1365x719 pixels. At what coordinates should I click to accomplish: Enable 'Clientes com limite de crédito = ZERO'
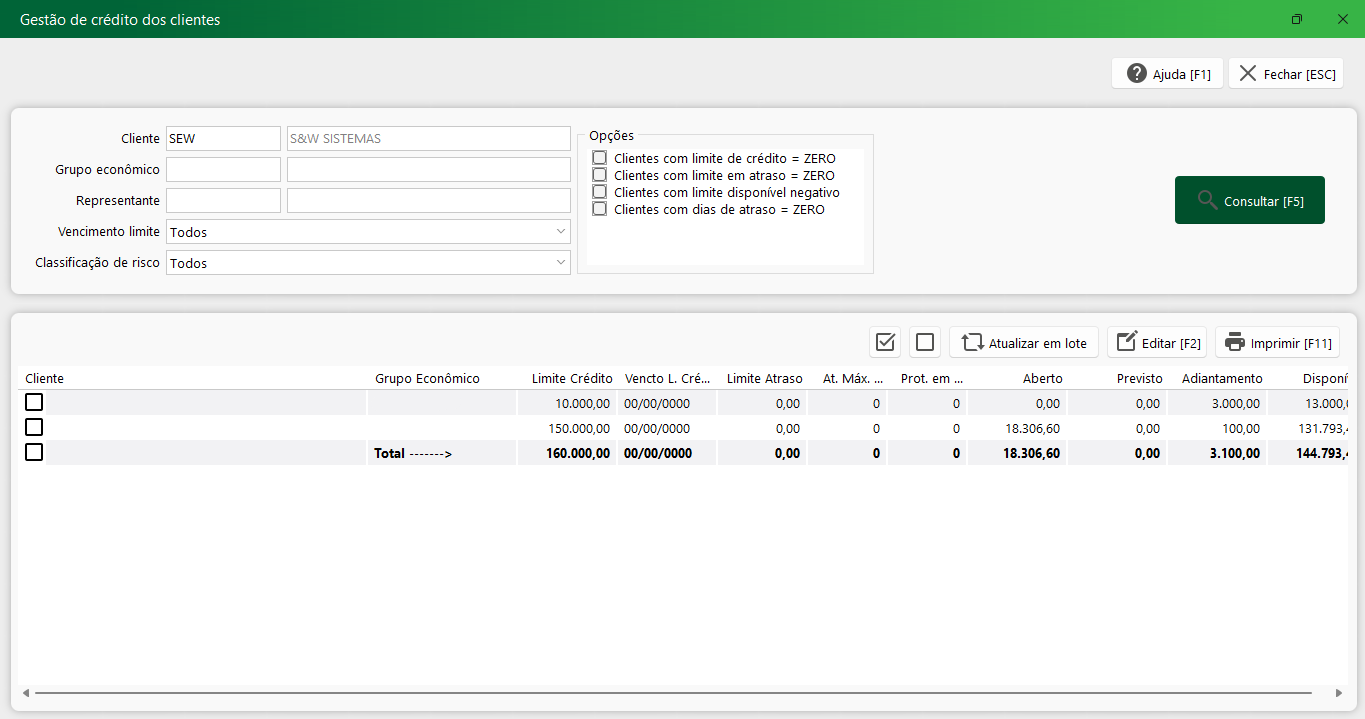pyautogui.click(x=600, y=158)
